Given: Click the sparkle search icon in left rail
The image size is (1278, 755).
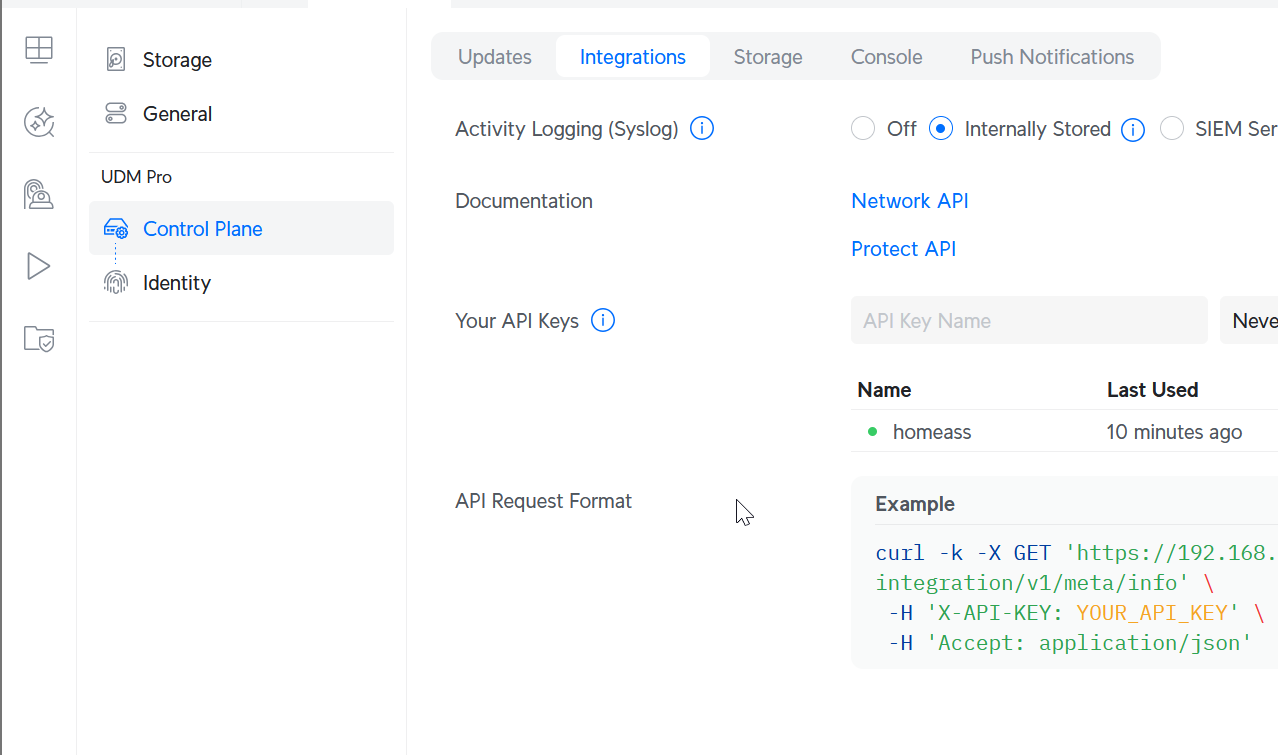Looking at the screenshot, I should [39, 122].
